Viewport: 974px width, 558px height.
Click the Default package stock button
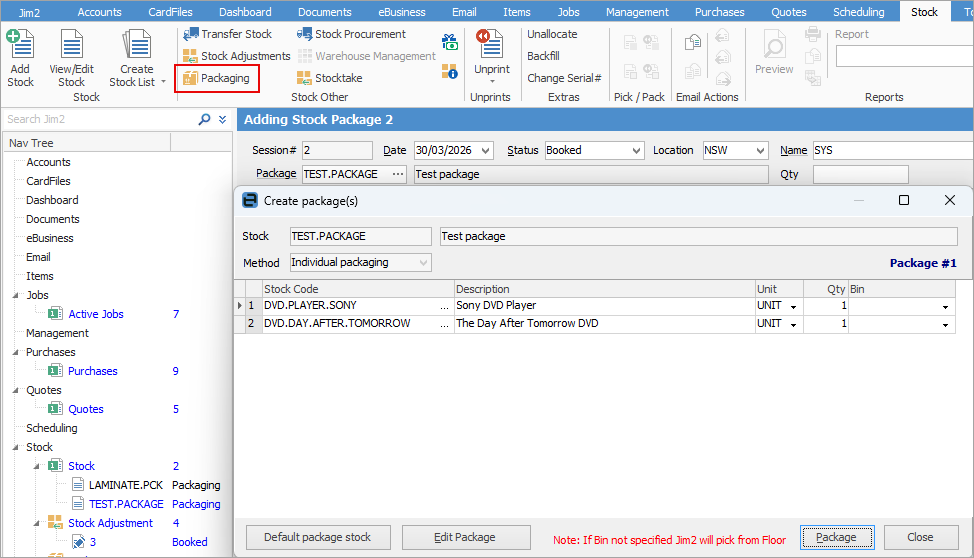(317, 537)
